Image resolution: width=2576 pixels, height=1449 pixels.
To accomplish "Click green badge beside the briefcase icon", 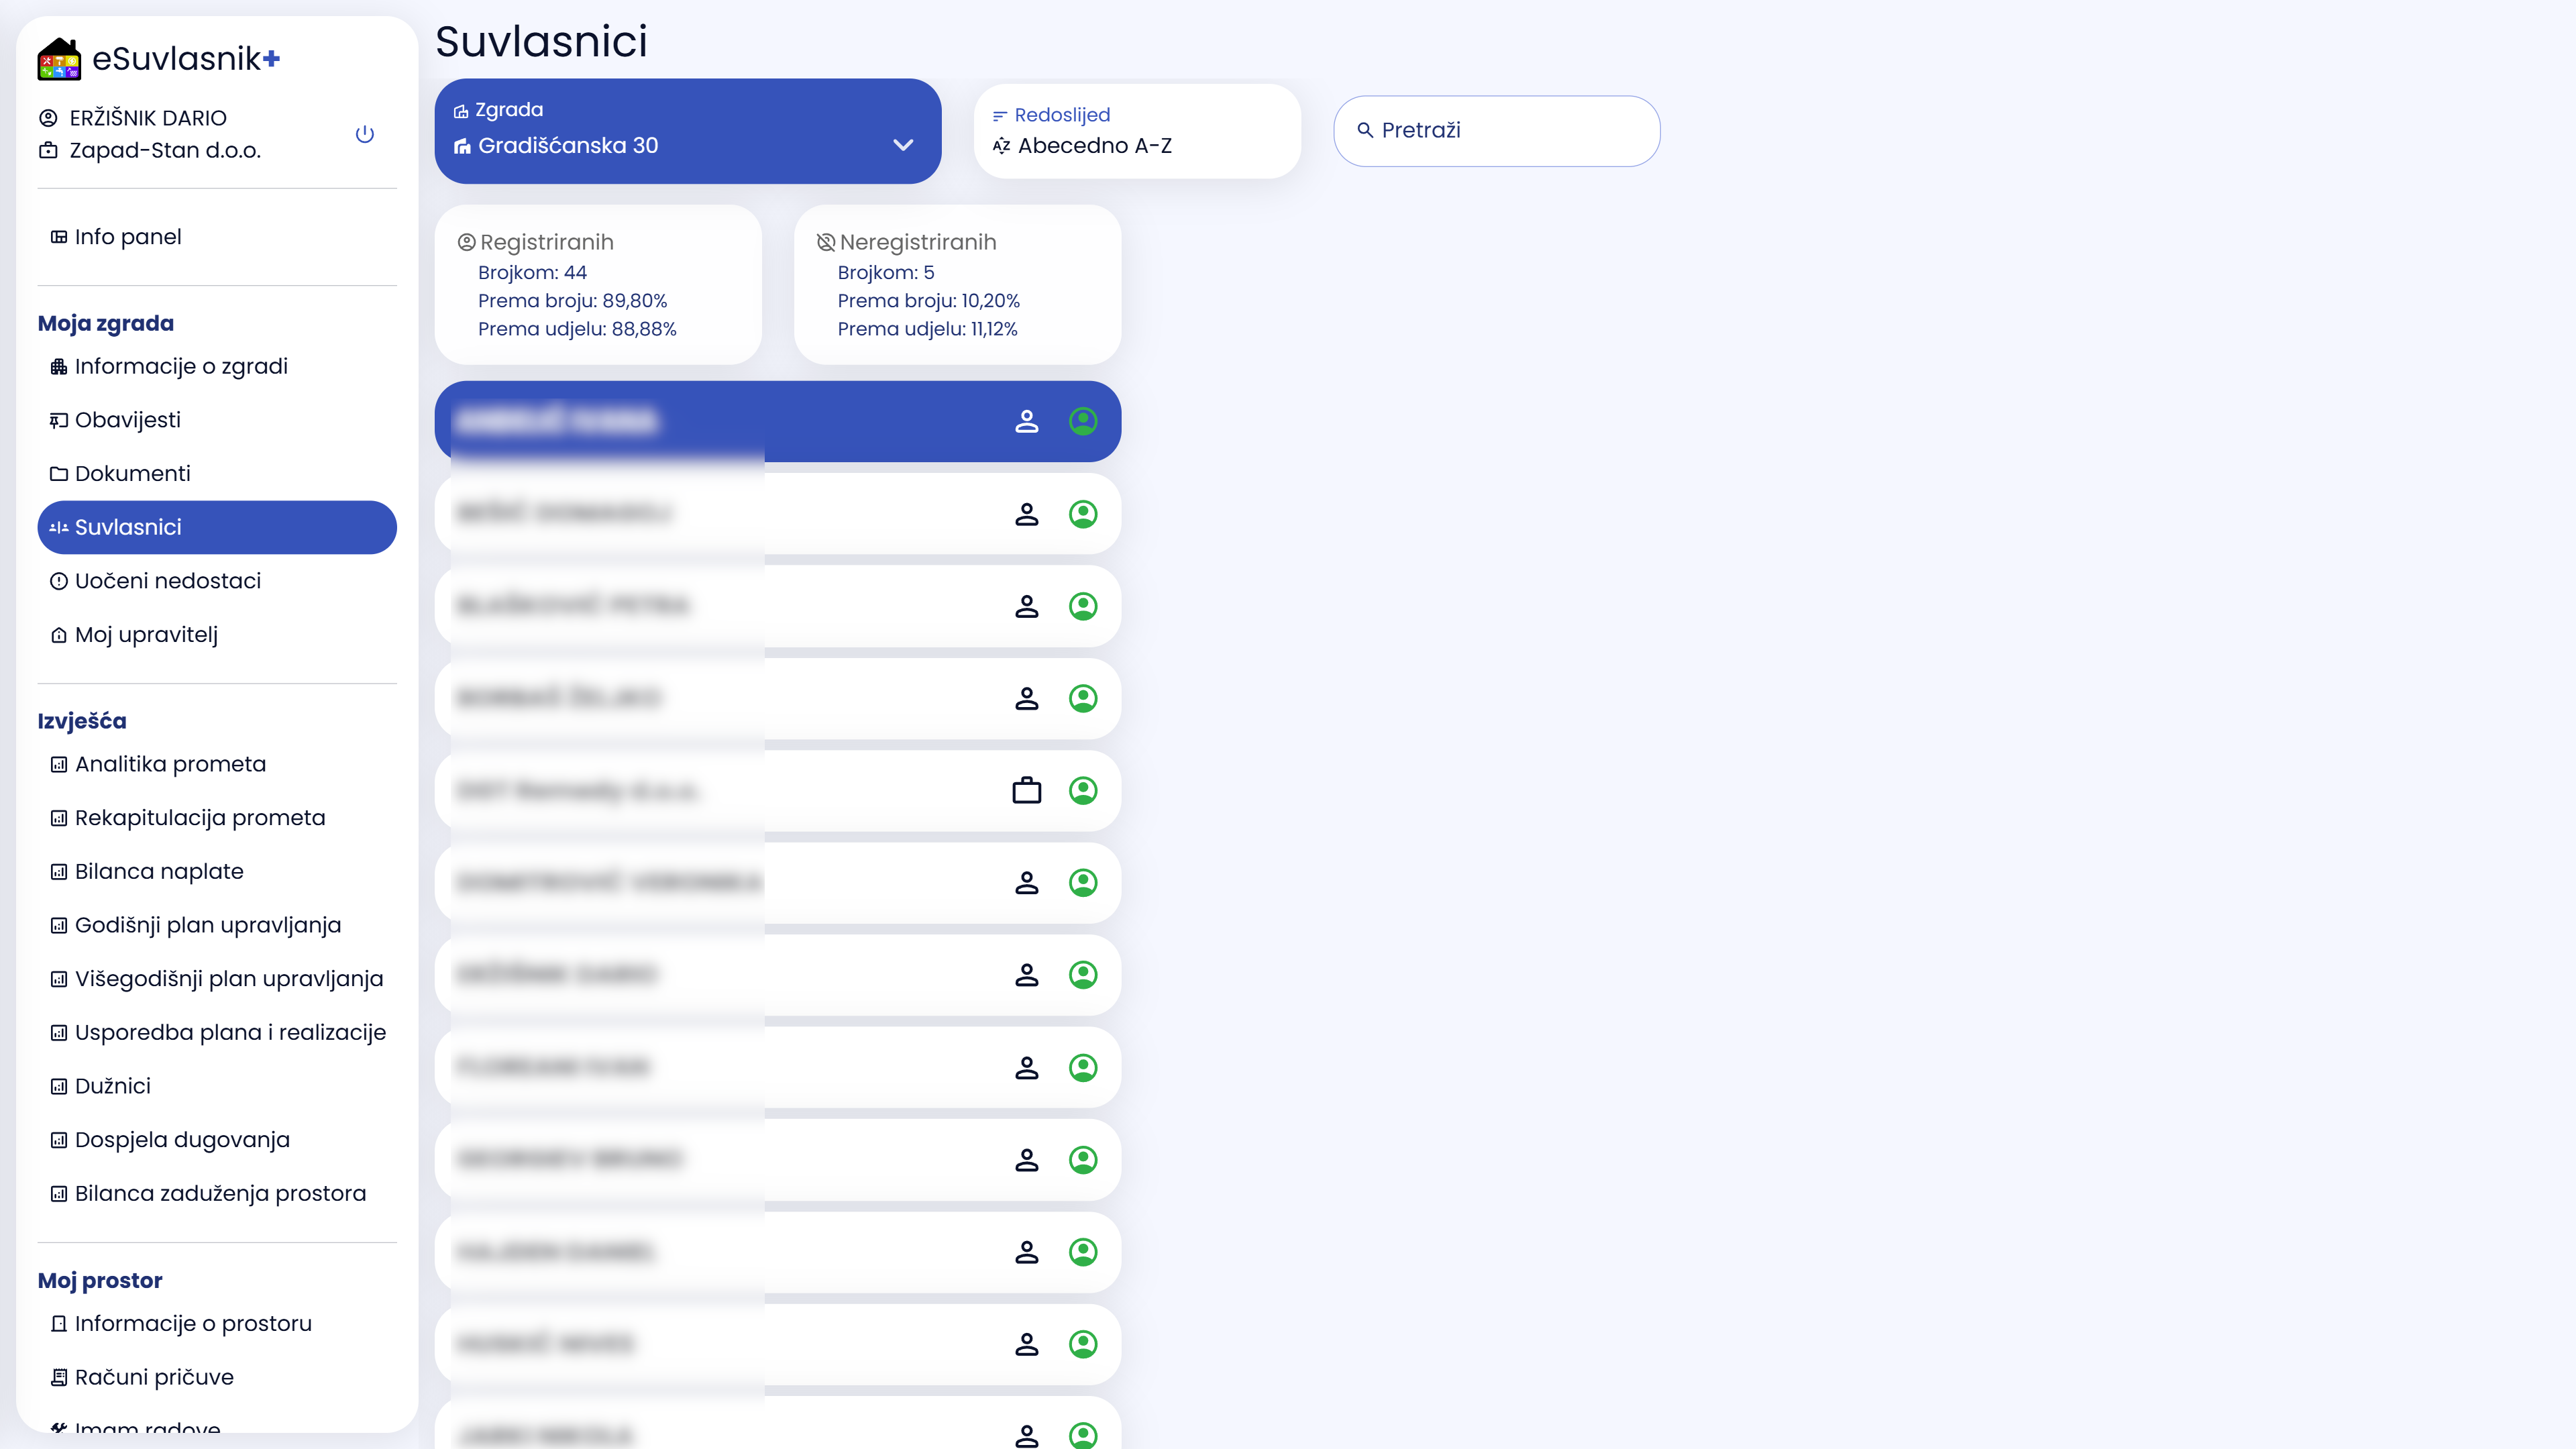I will [1083, 791].
